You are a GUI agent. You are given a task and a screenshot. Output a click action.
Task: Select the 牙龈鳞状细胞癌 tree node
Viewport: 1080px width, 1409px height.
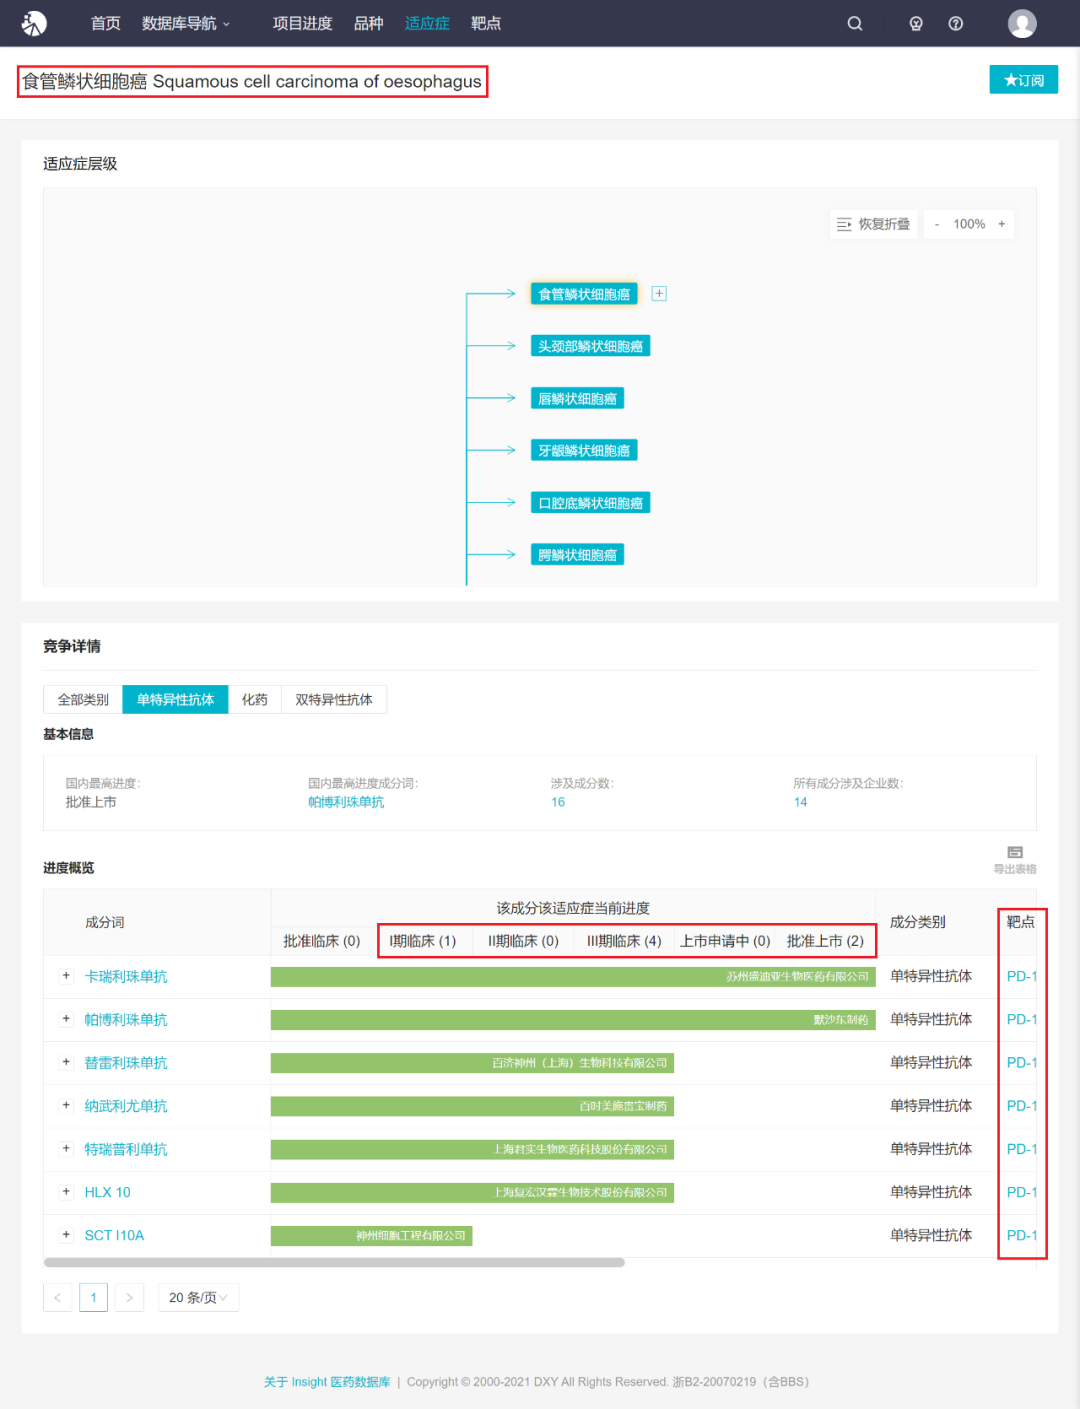[x=584, y=450]
